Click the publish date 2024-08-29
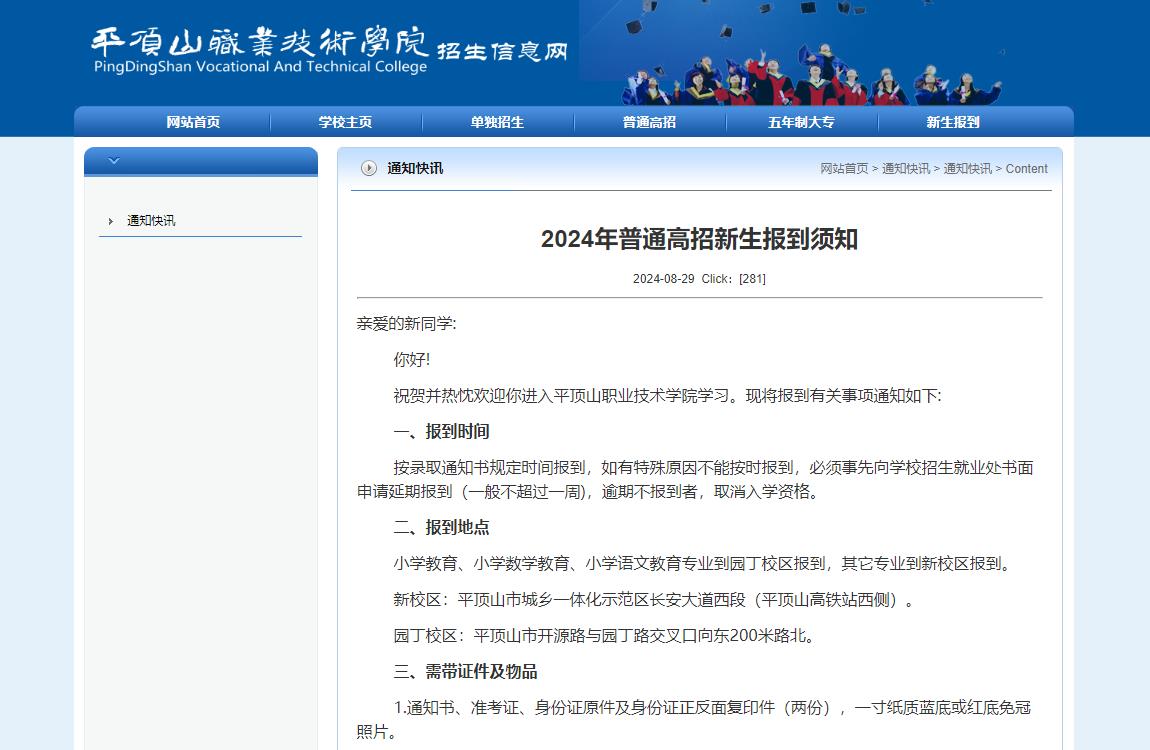This screenshot has height=750, width=1150. [663, 279]
